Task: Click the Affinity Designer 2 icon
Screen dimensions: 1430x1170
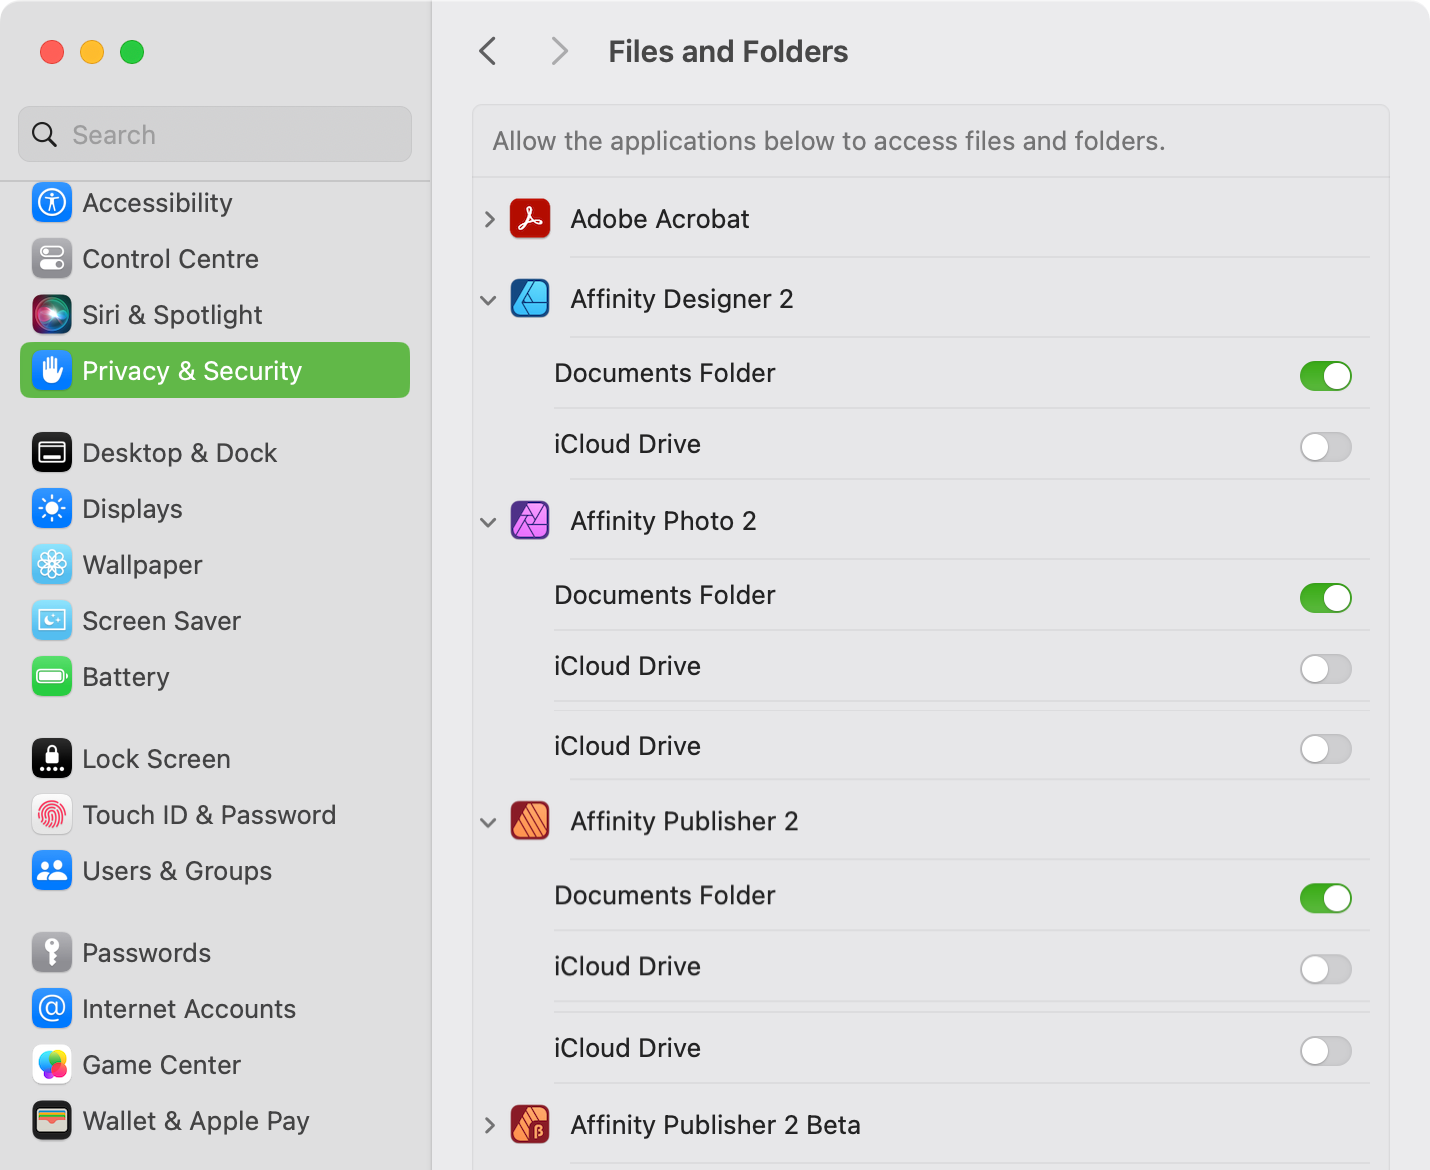Action: tap(530, 299)
